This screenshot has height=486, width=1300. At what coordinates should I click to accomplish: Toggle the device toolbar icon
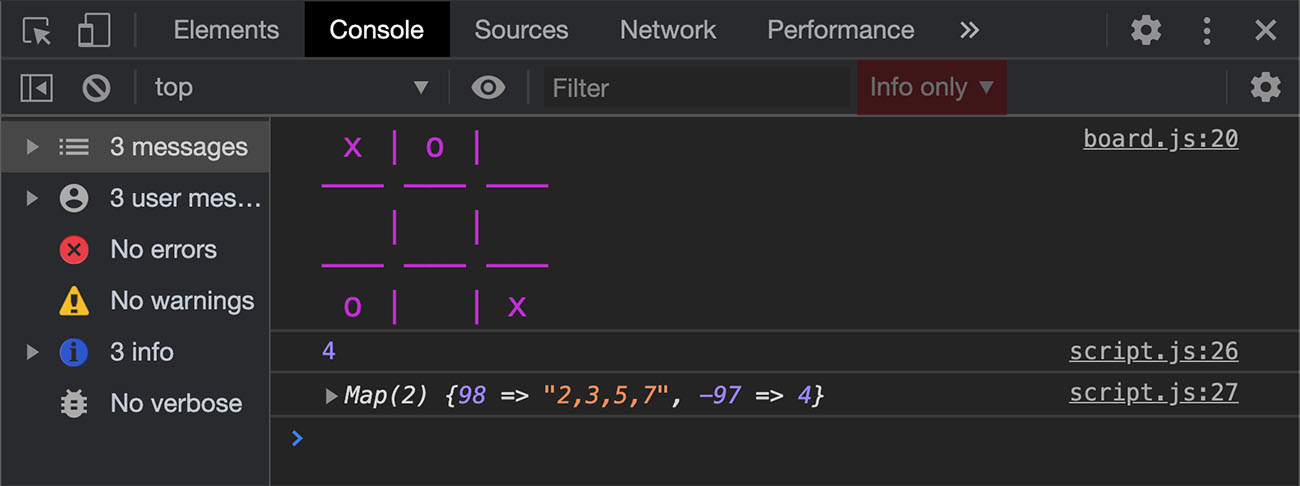(93, 30)
